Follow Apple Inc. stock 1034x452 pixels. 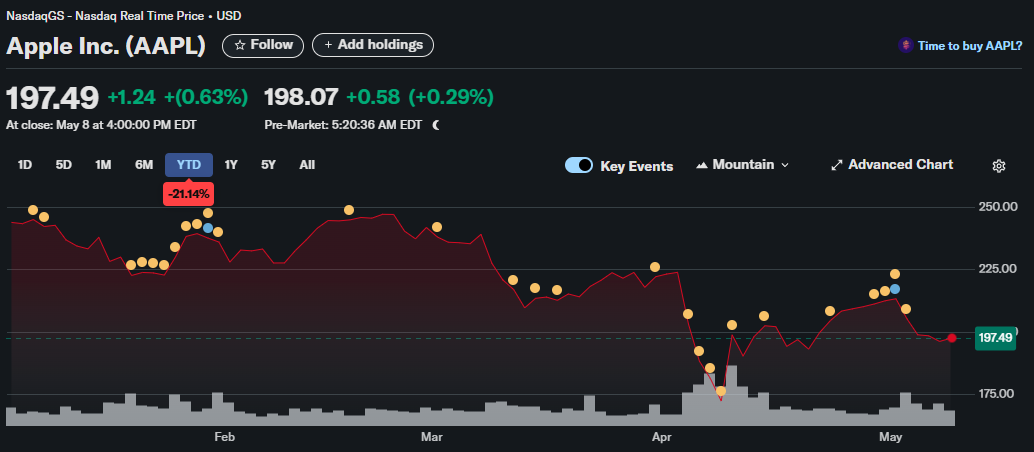coord(263,45)
